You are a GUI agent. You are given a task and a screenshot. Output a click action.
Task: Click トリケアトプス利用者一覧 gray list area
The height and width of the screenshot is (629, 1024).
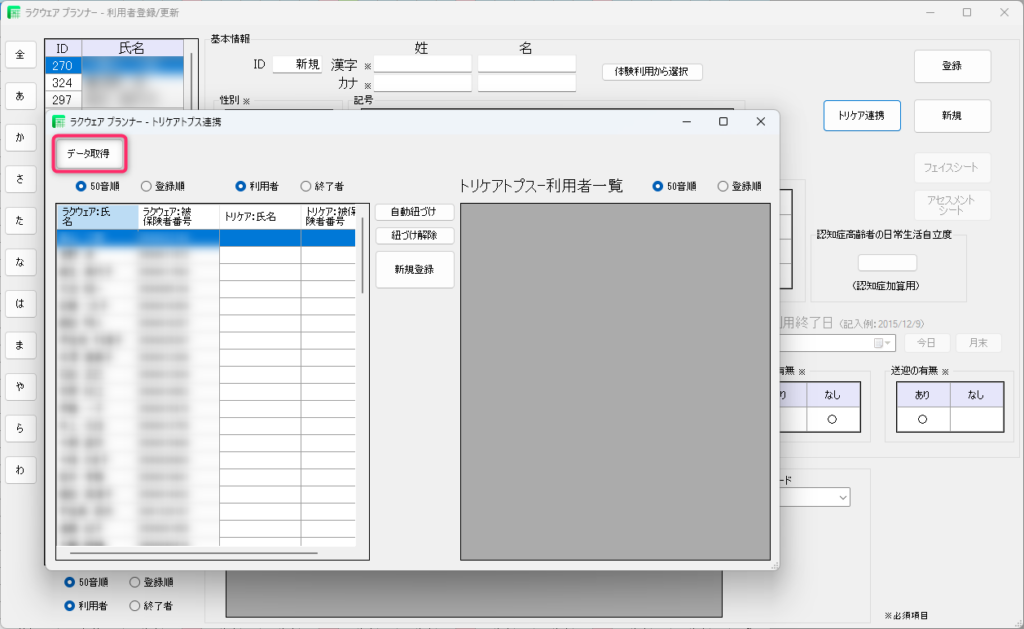(615, 381)
